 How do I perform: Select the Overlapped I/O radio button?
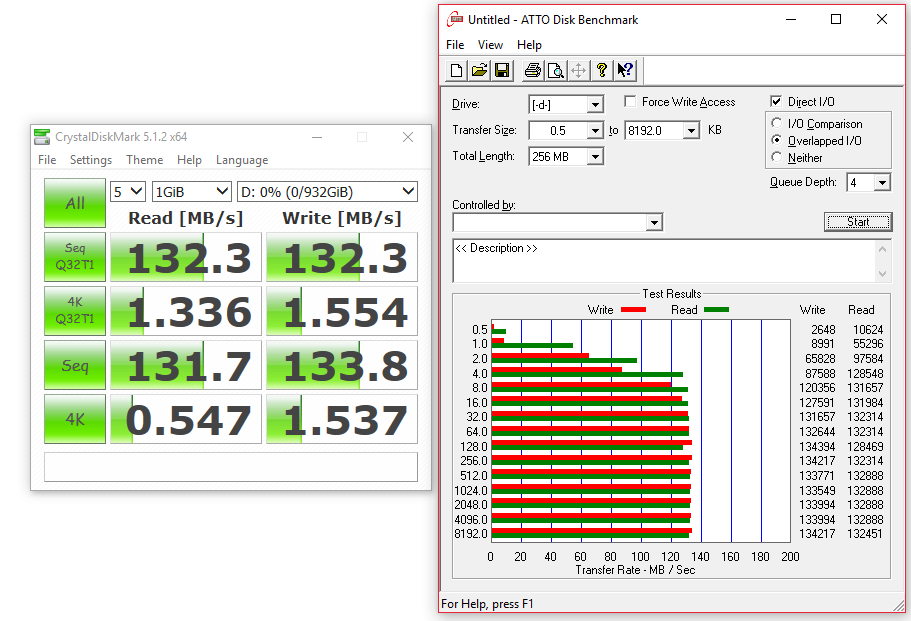point(776,140)
